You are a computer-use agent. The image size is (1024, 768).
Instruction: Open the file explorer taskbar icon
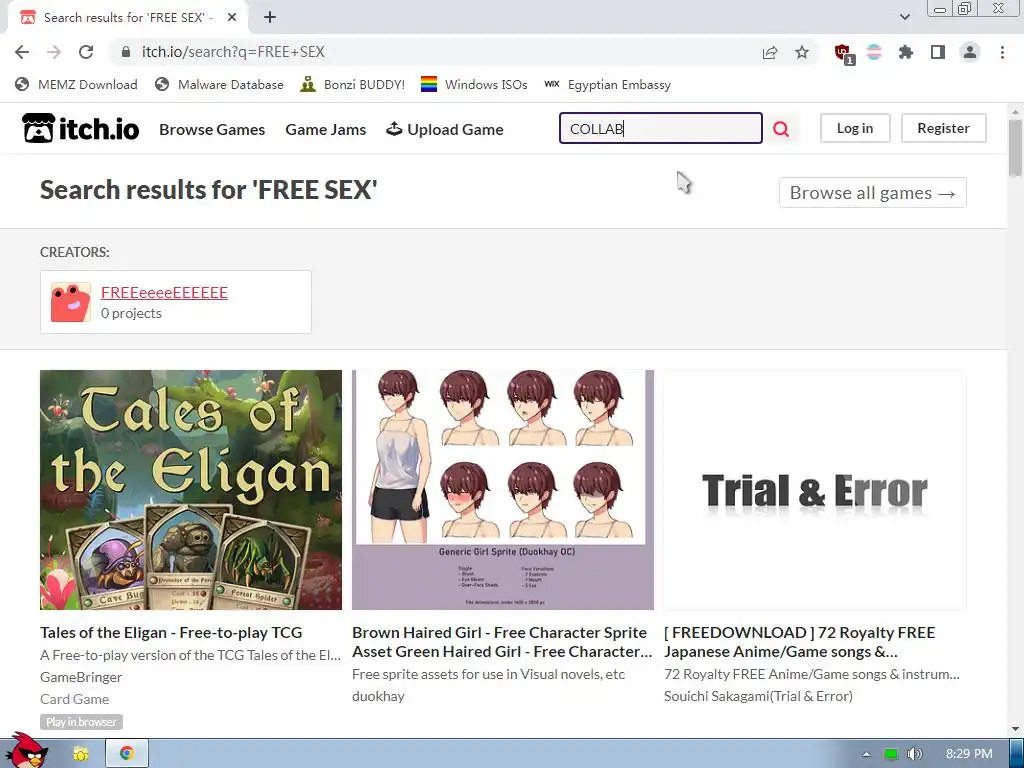click(81, 754)
